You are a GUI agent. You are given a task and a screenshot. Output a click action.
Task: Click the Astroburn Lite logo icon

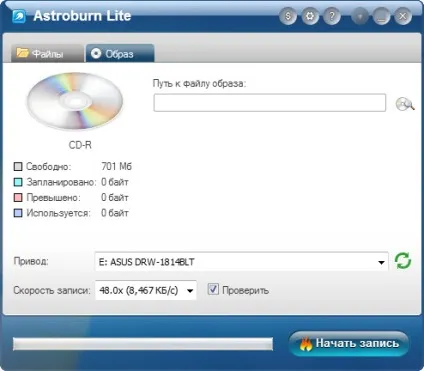coord(19,16)
